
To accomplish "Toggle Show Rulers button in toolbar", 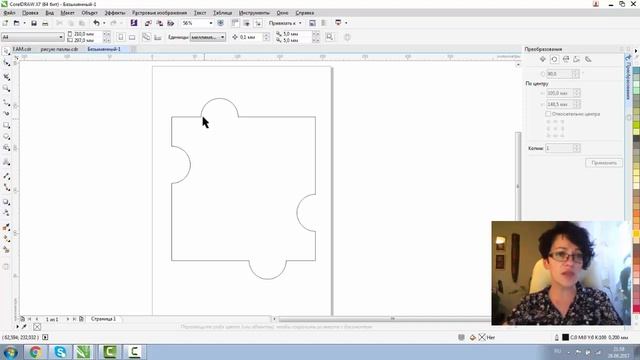I will (x=235, y=23).
